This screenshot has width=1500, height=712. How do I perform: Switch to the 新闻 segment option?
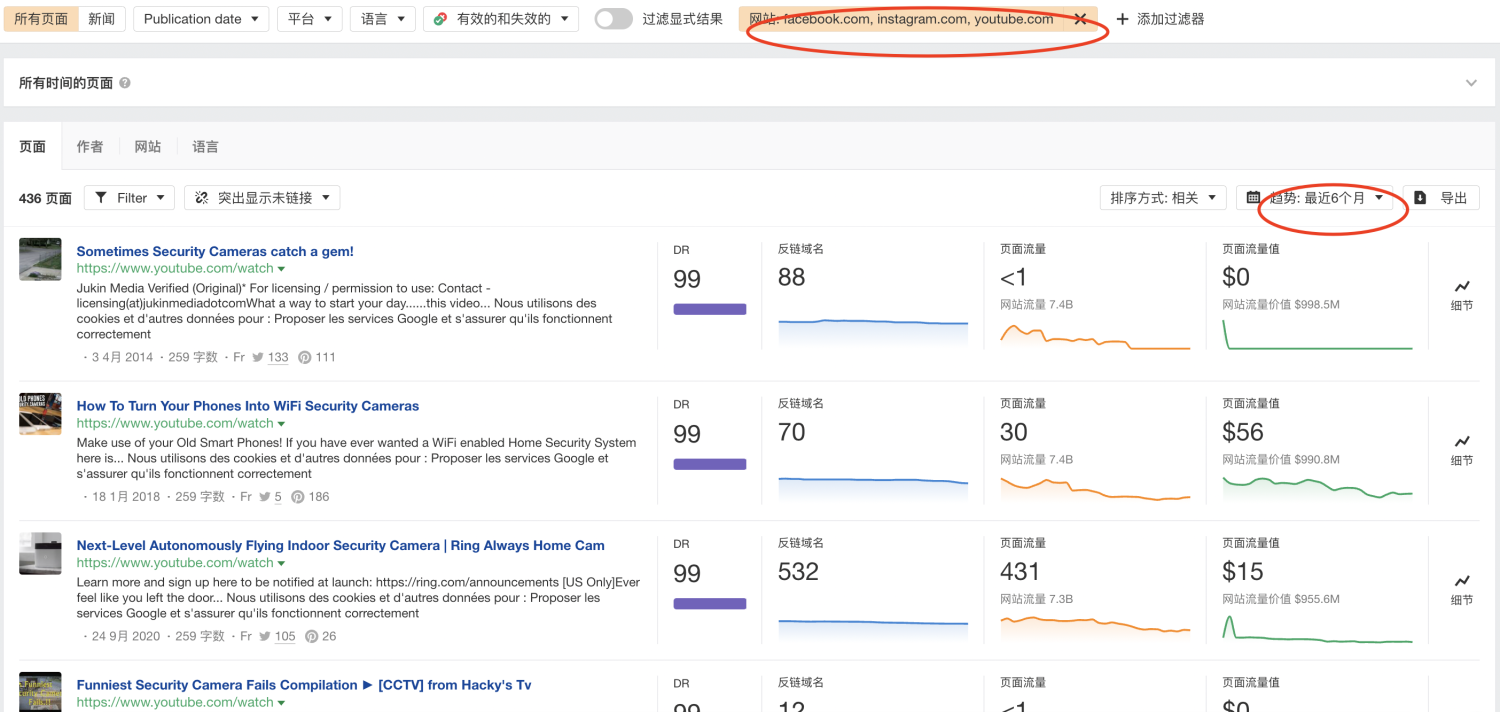coord(101,19)
